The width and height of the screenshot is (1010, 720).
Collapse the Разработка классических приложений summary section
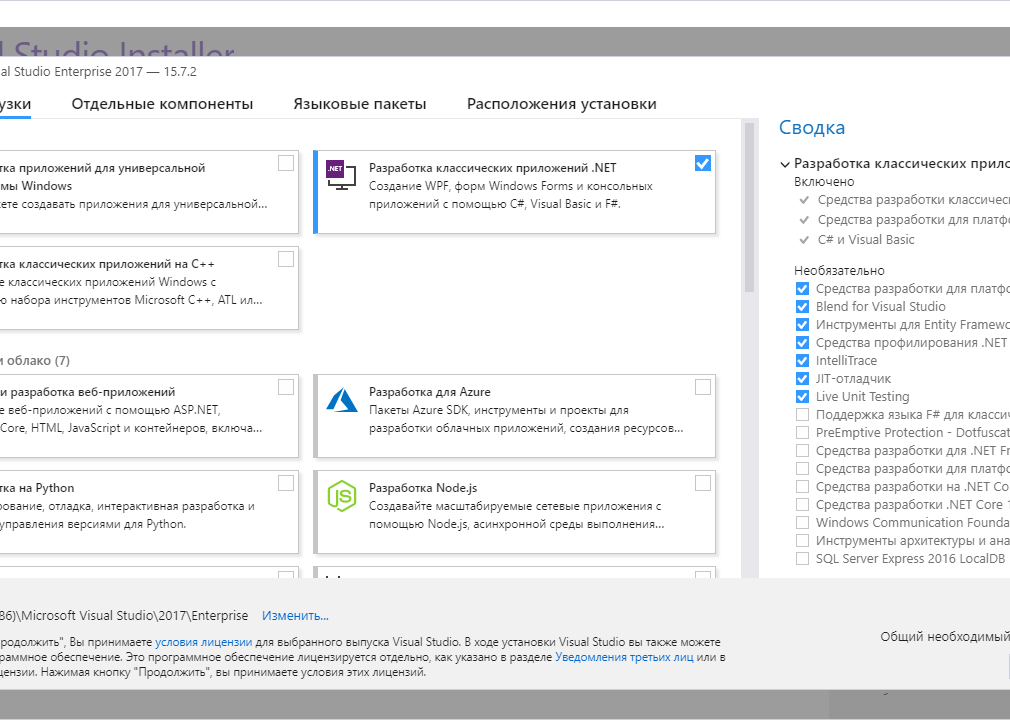point(785,164)
